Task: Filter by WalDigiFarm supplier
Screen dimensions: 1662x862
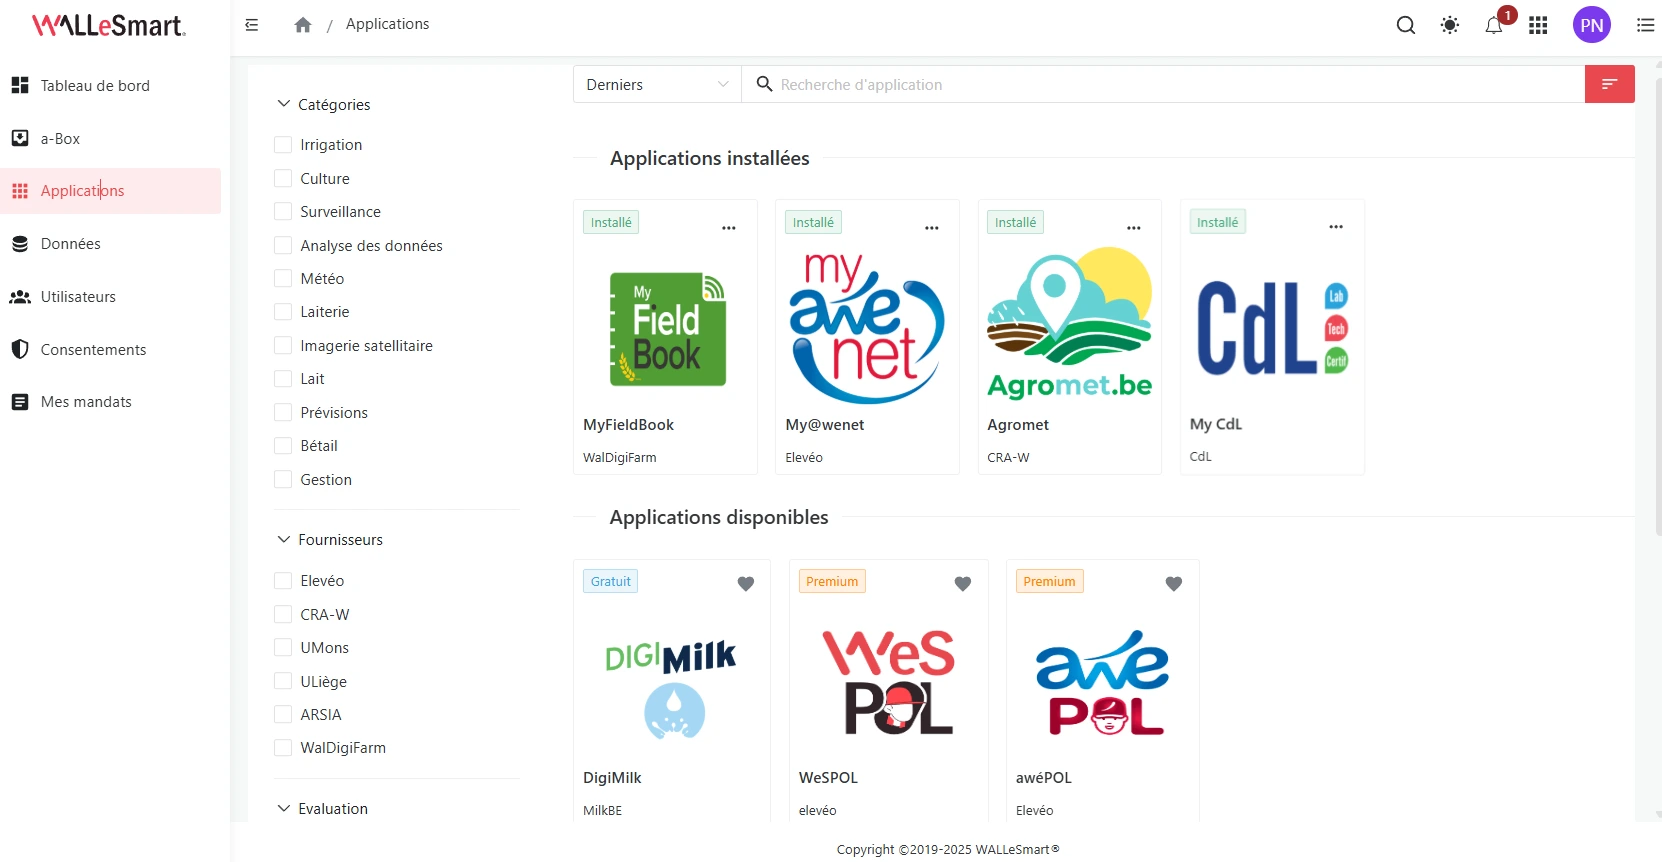Action: pos(283,748)
